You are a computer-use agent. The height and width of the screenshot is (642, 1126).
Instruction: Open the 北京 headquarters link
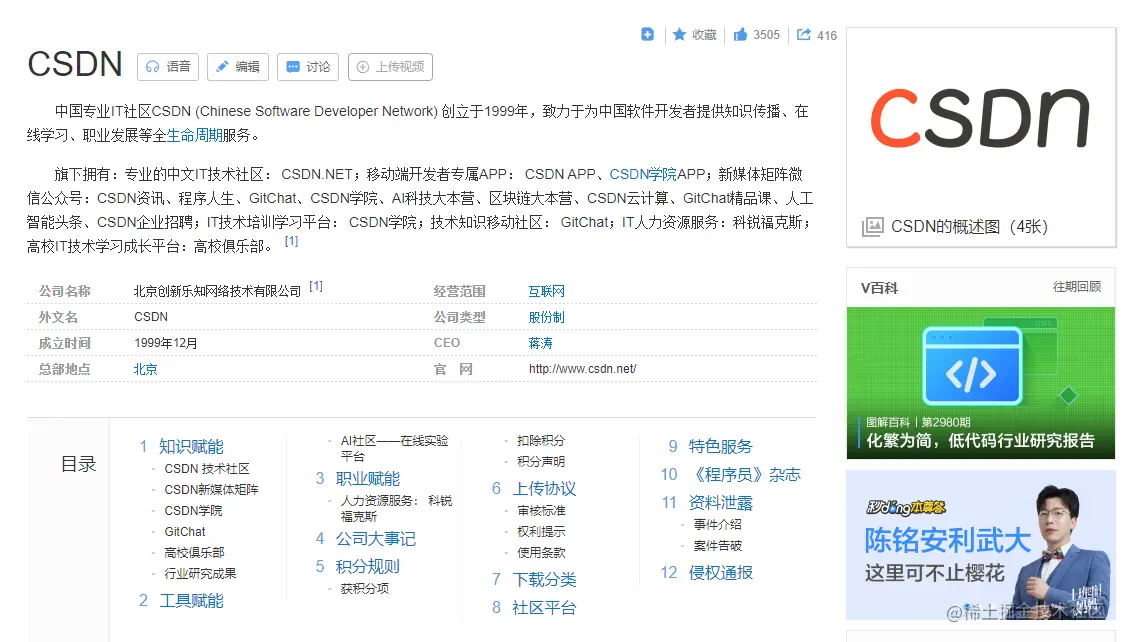click(146, 369)
